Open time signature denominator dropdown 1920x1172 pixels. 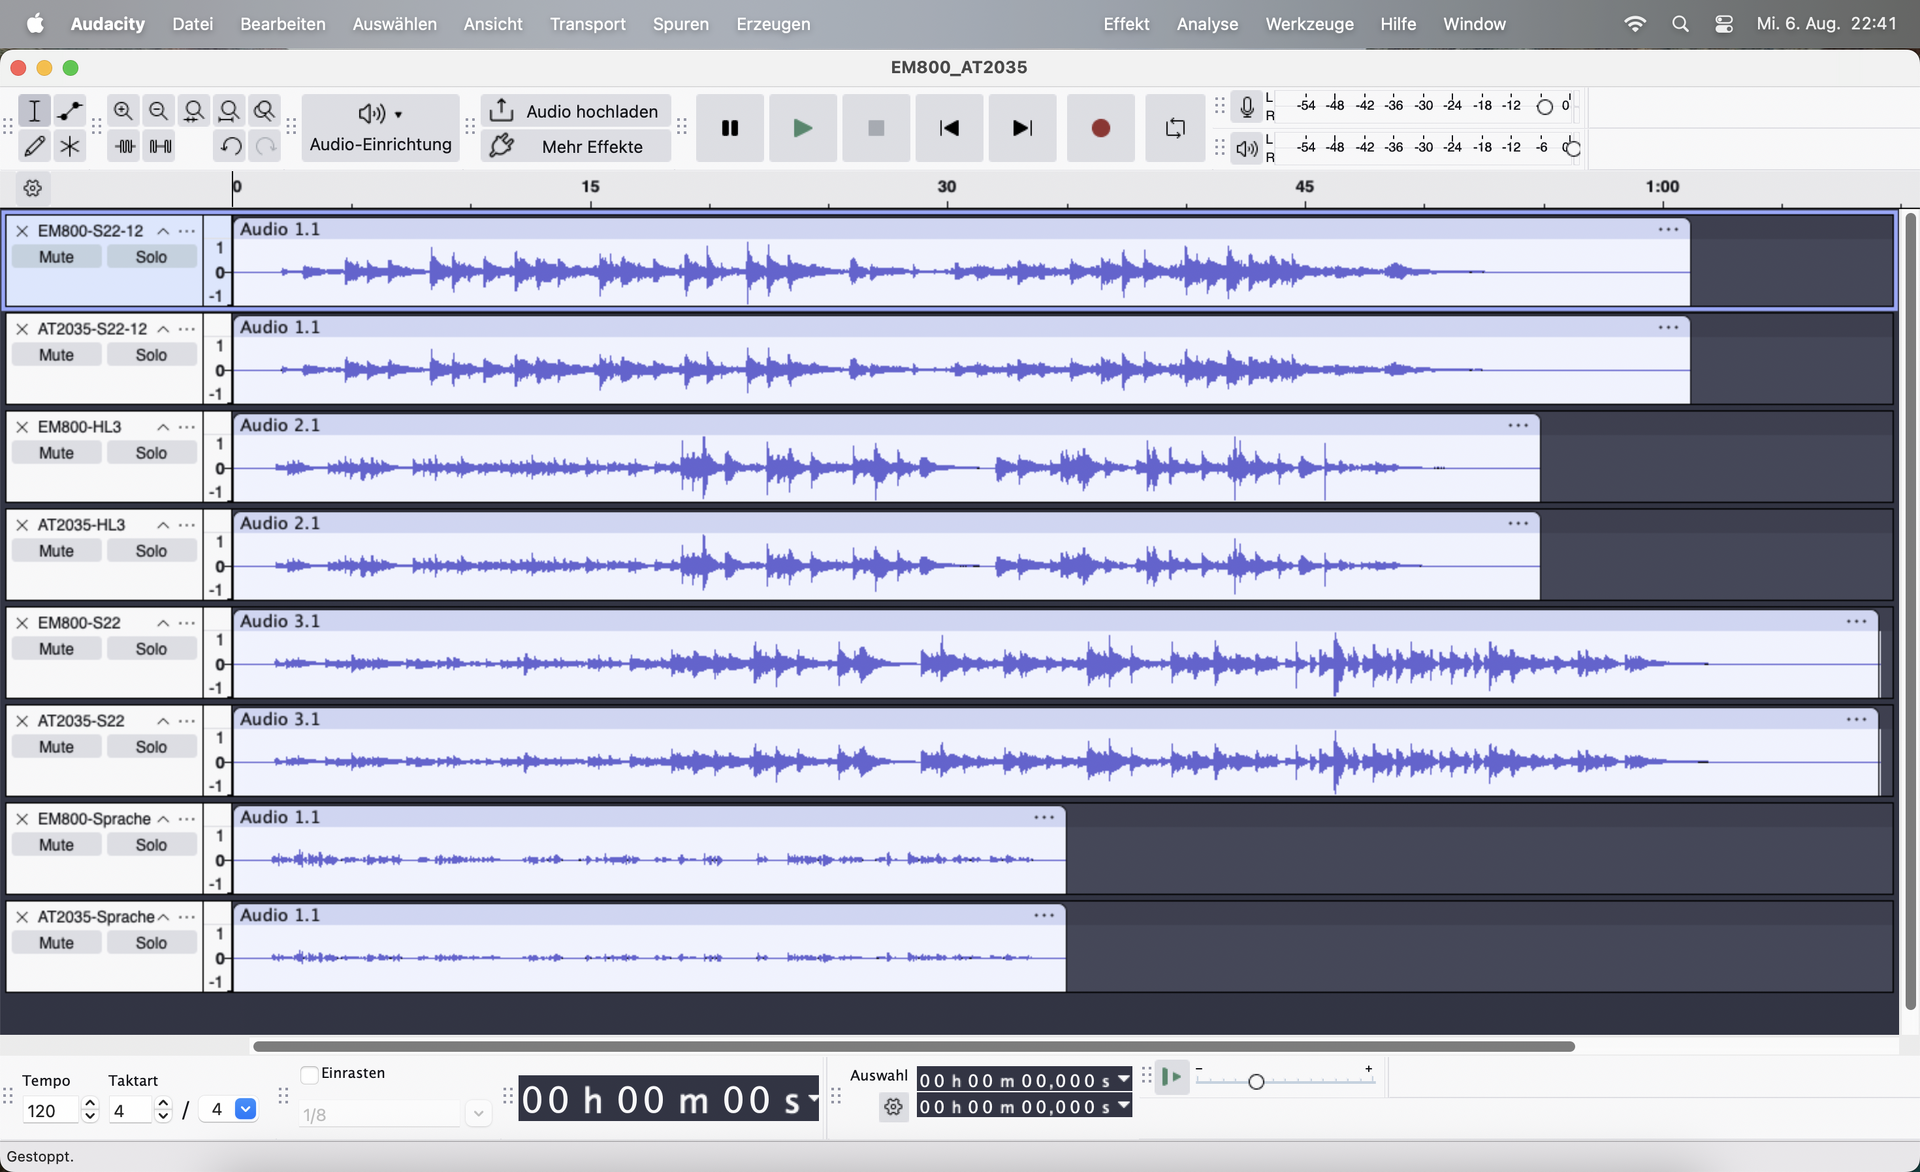pyautogui.click(x=245, y=1109)
